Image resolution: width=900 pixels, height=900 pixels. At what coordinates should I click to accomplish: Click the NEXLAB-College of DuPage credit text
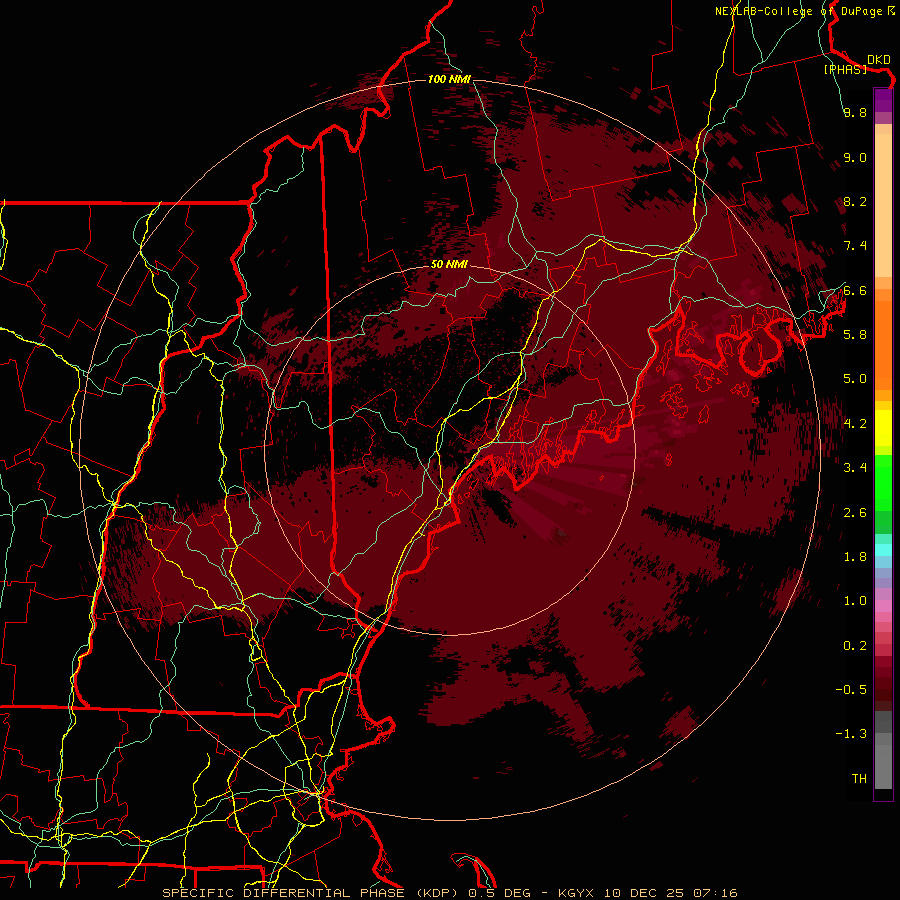(x=804, y=11)
